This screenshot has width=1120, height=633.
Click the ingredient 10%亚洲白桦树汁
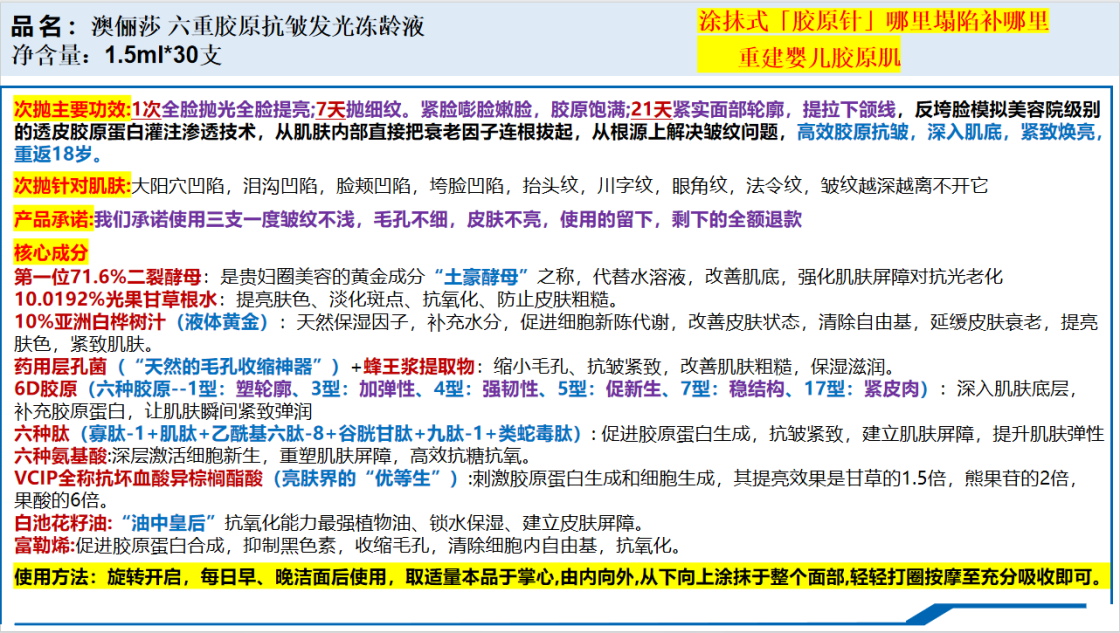(90, 322)
